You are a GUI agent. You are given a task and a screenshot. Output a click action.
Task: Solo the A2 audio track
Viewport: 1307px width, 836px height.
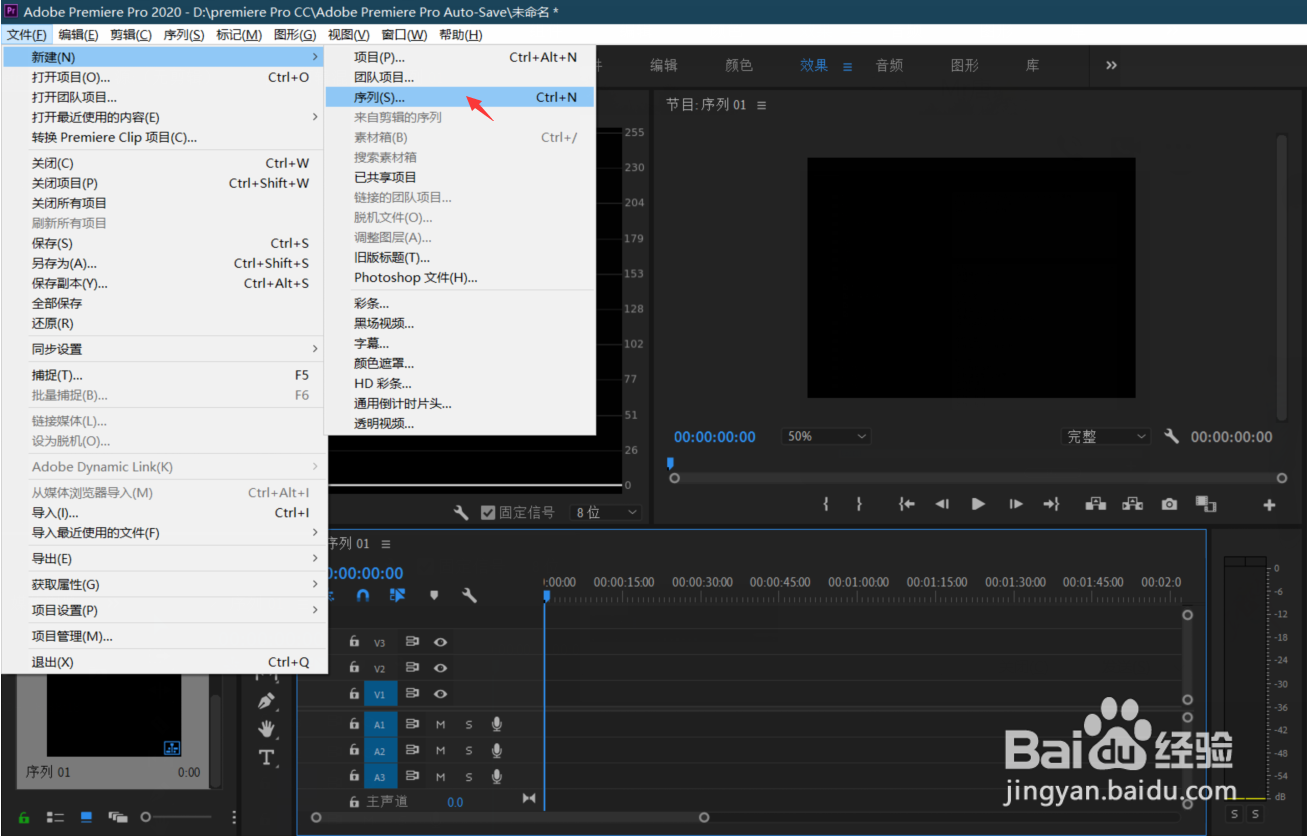click(468, 751)
